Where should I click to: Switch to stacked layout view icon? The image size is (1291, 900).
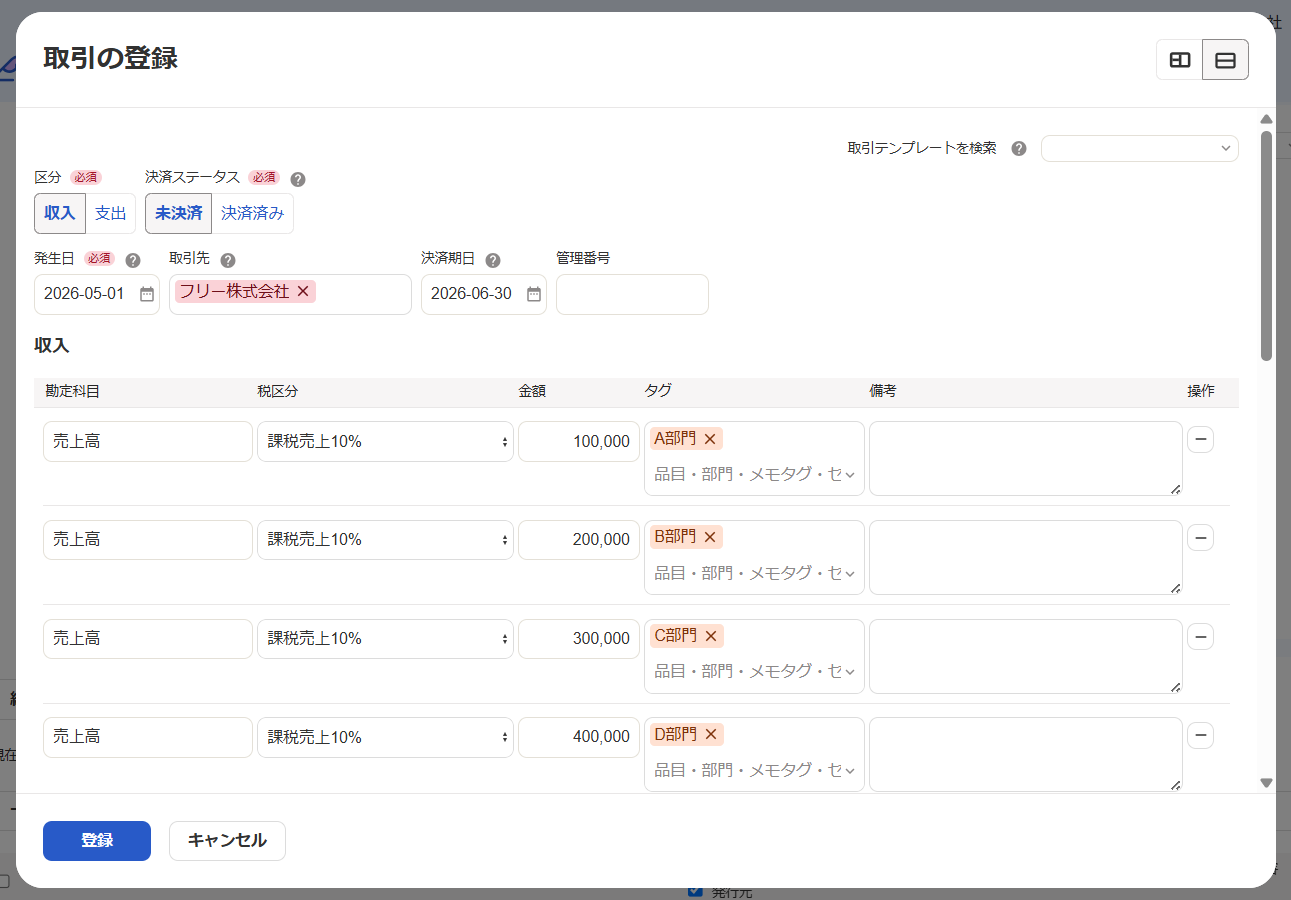click(x=1225, y=60)
